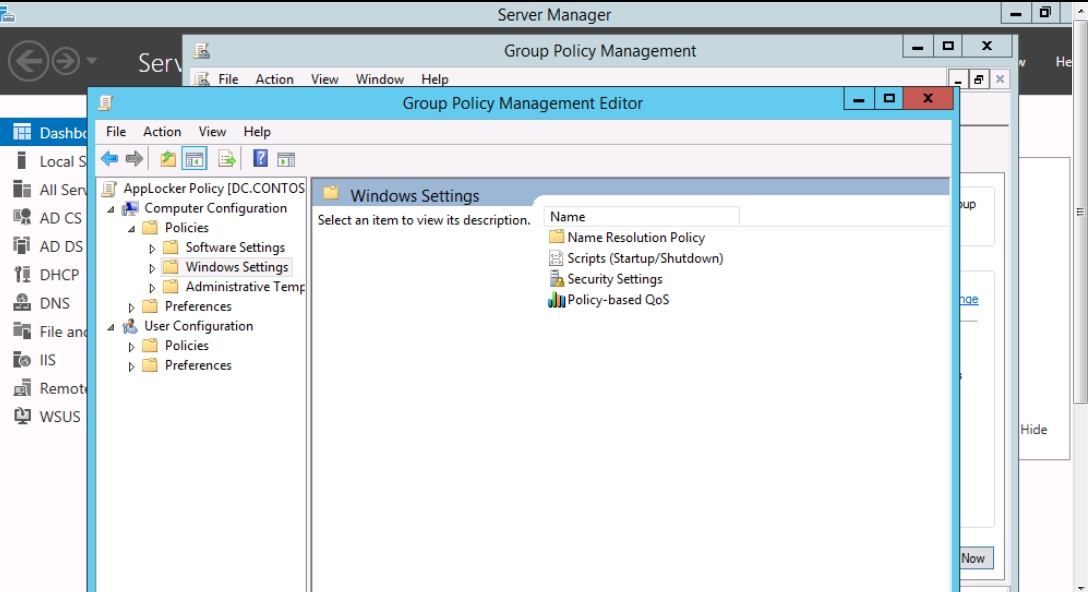Select the AppLocker Policy root node

[x=213, y=188]
